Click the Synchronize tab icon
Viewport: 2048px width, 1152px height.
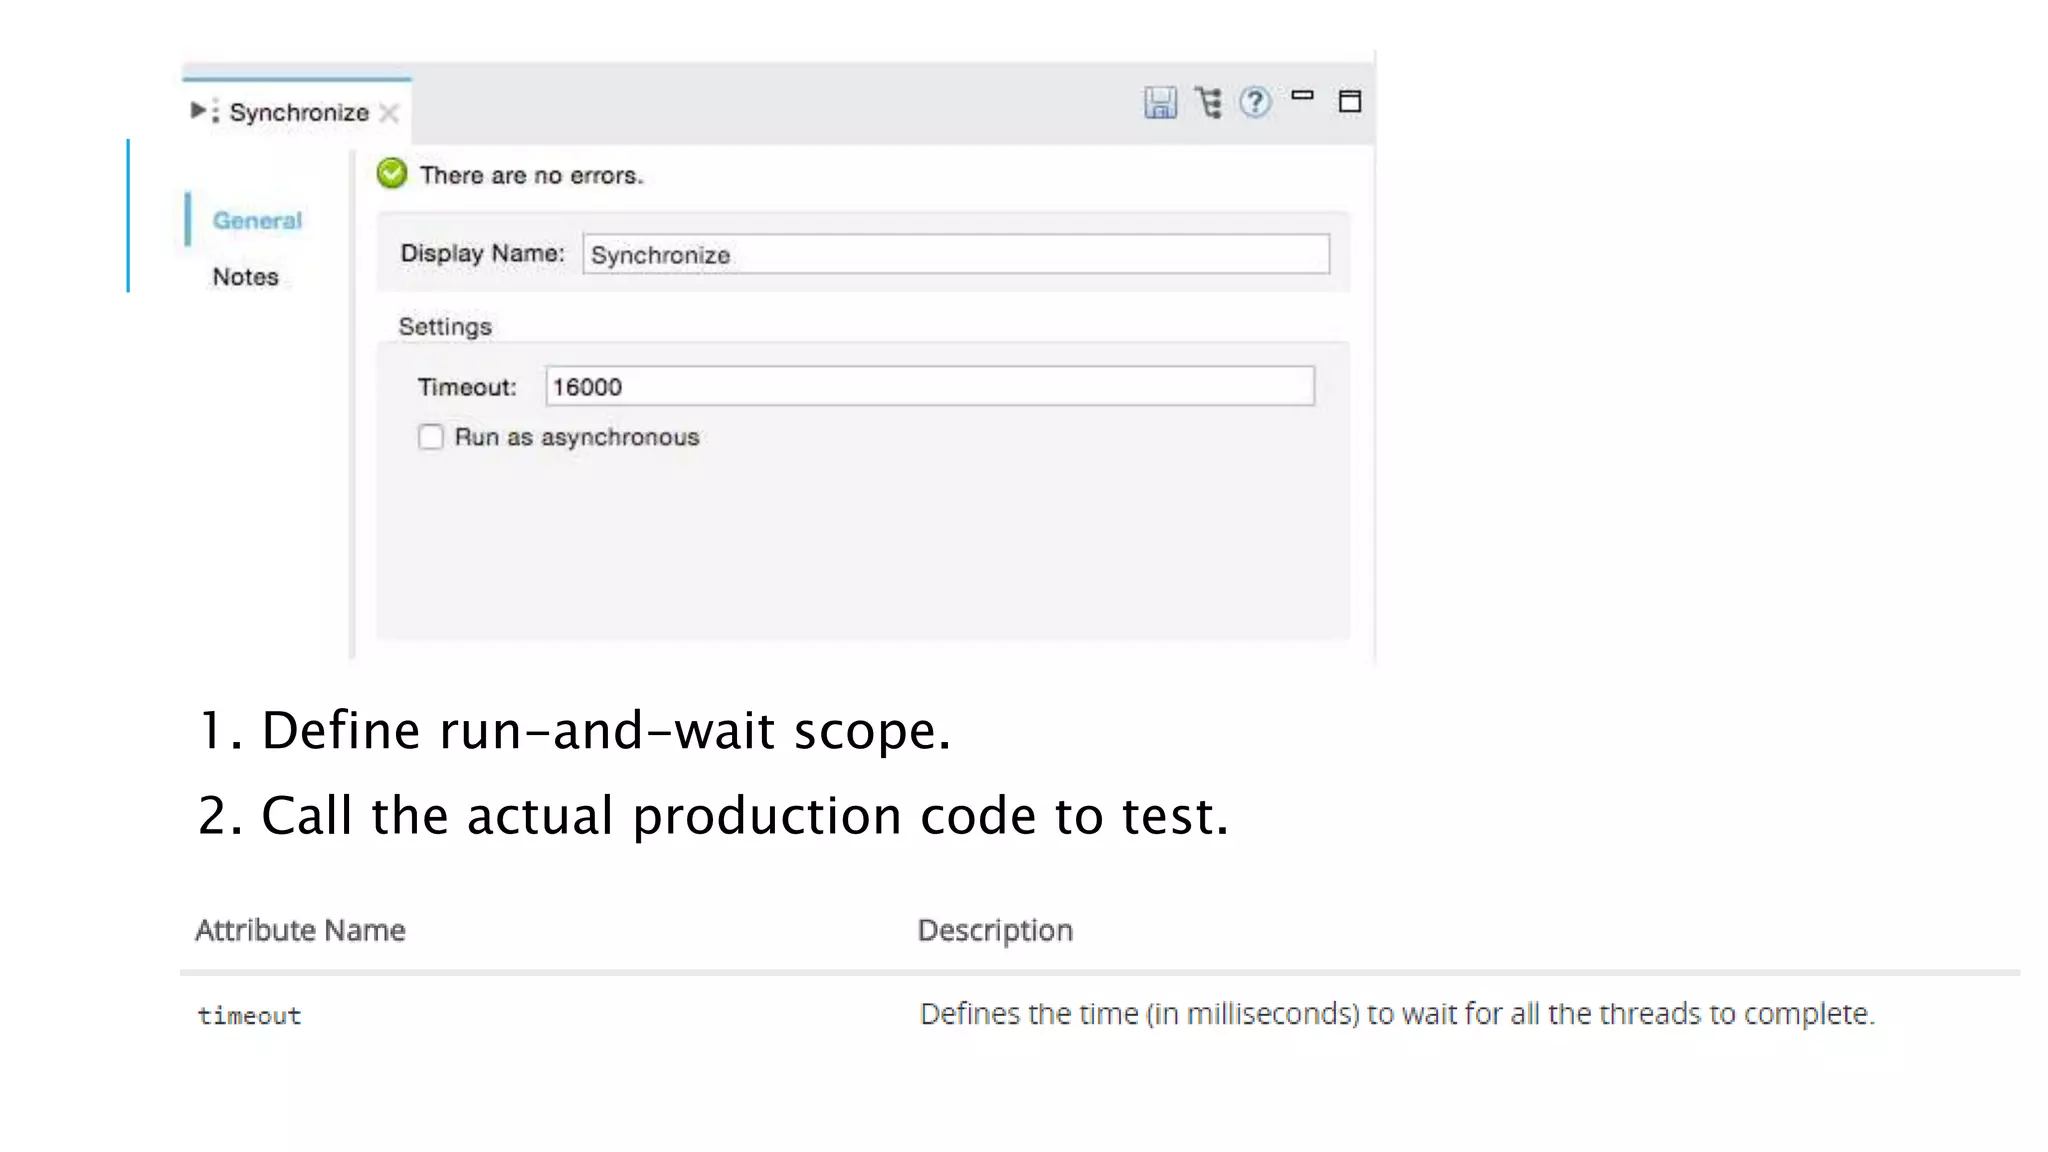tap(204, 111)
